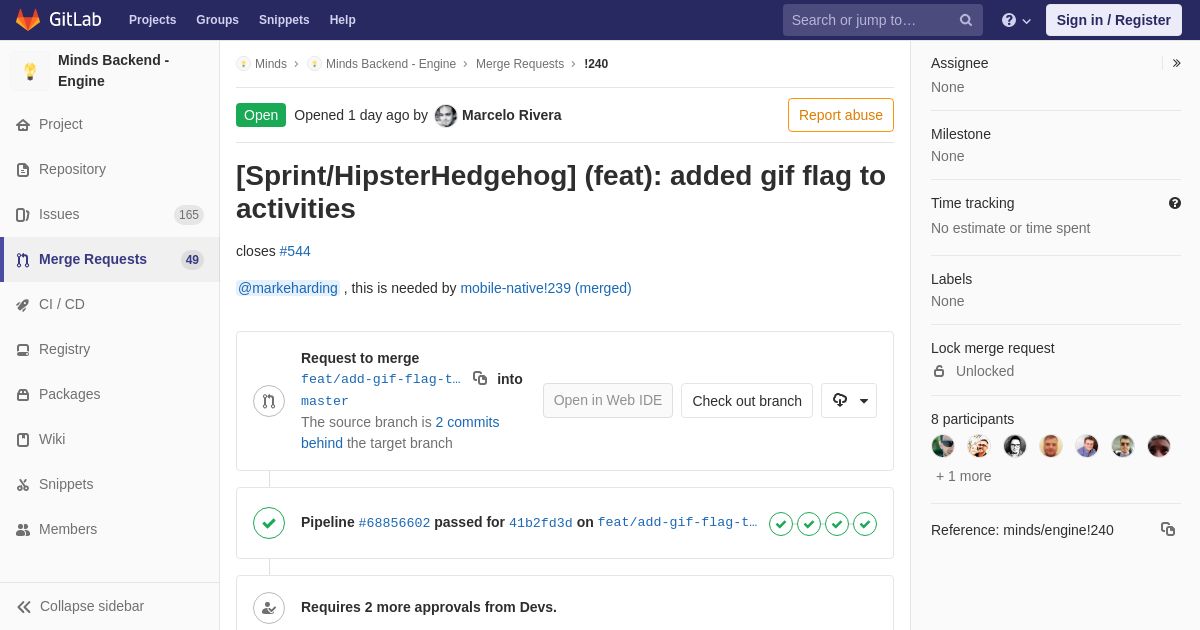Image resolution: width=1200 pixels, height=630 pixels.
Task: Focus the Search or jump to field
Action: (883, 20)
